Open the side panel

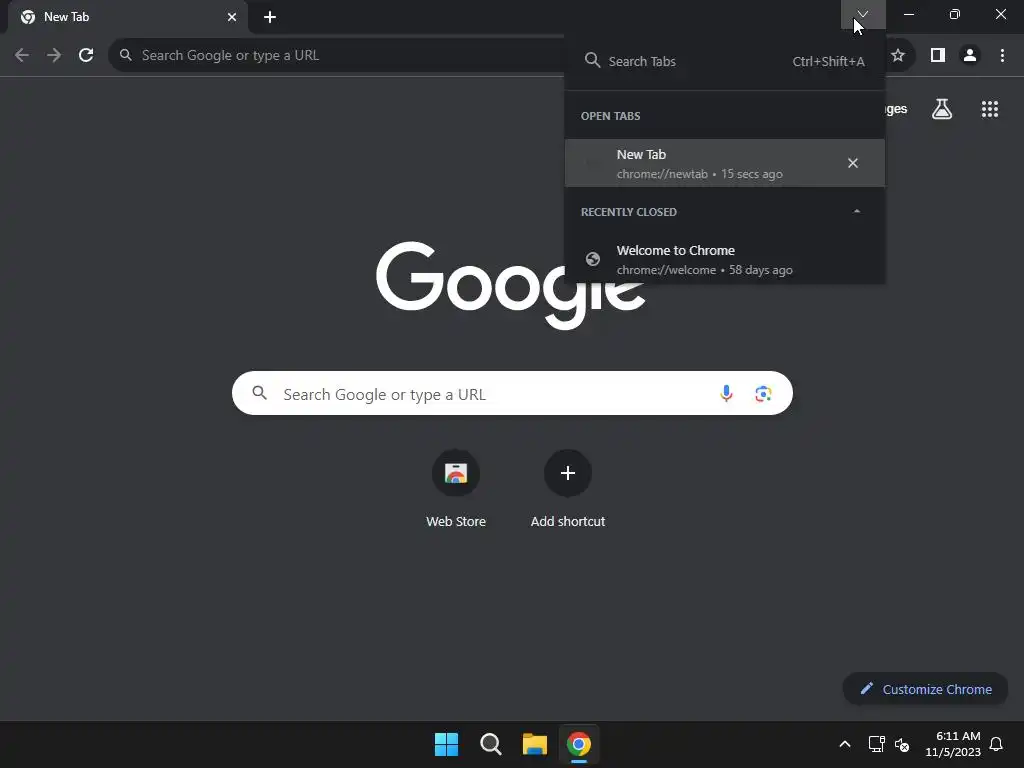tap(938, 56)
